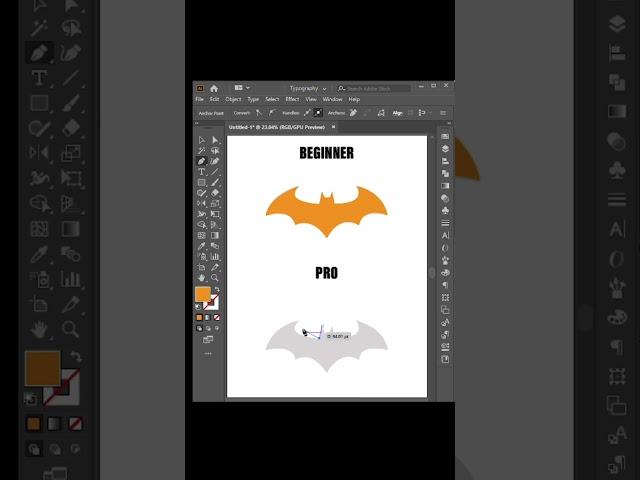Hide handles for selected anchor points

[x=318, y=113]
